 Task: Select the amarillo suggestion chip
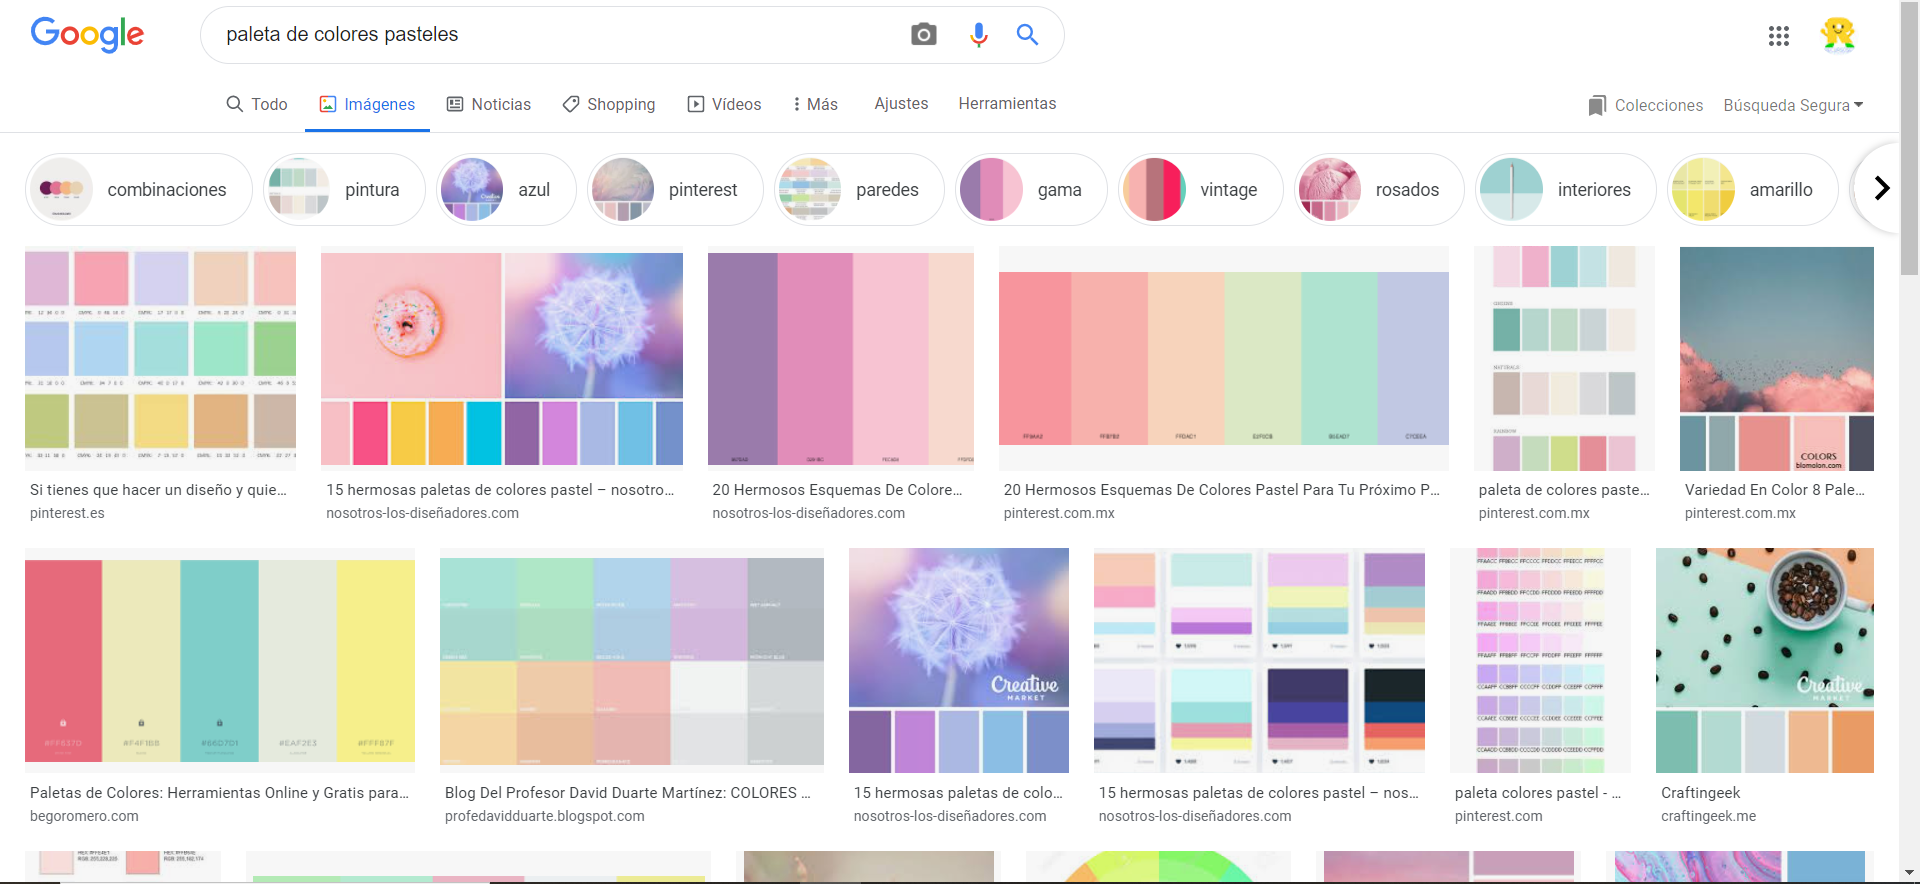point(1753,189)
